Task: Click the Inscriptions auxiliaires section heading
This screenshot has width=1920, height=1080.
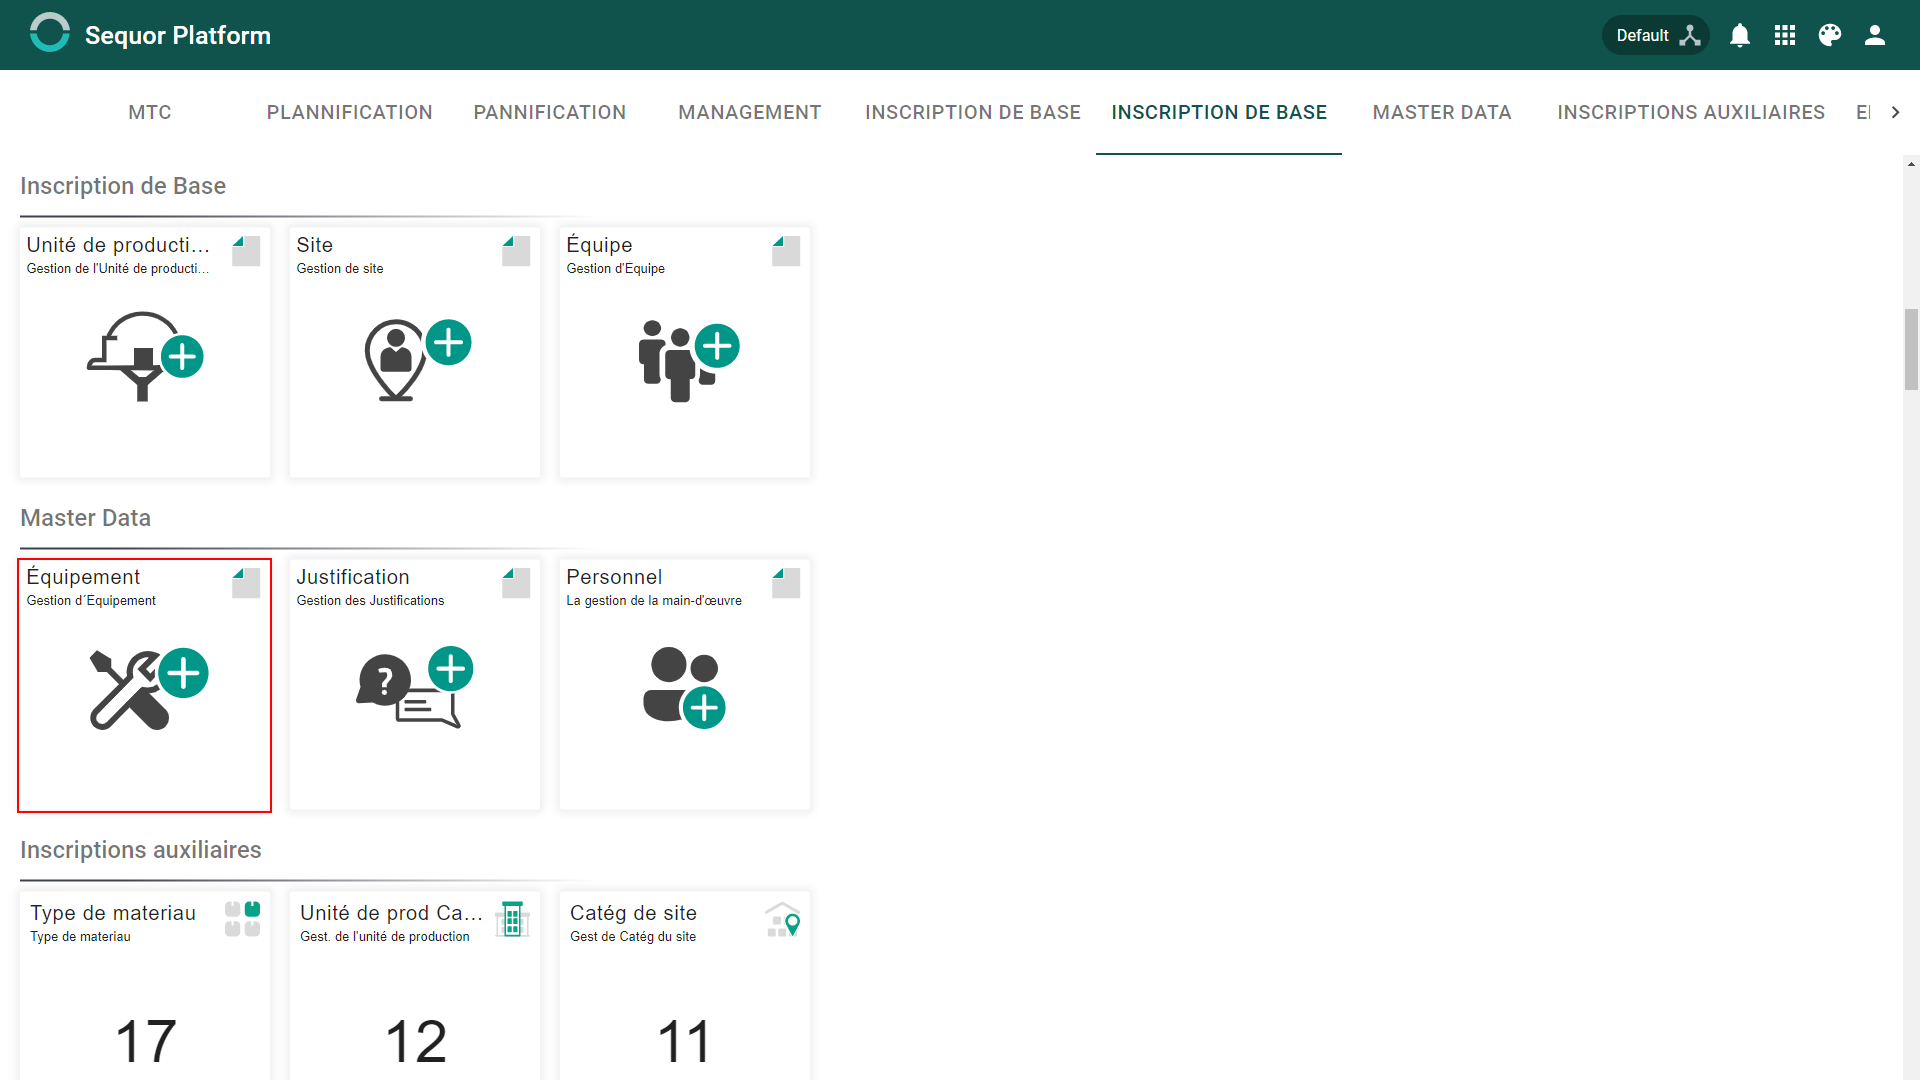Action: [x=141, y=850]
